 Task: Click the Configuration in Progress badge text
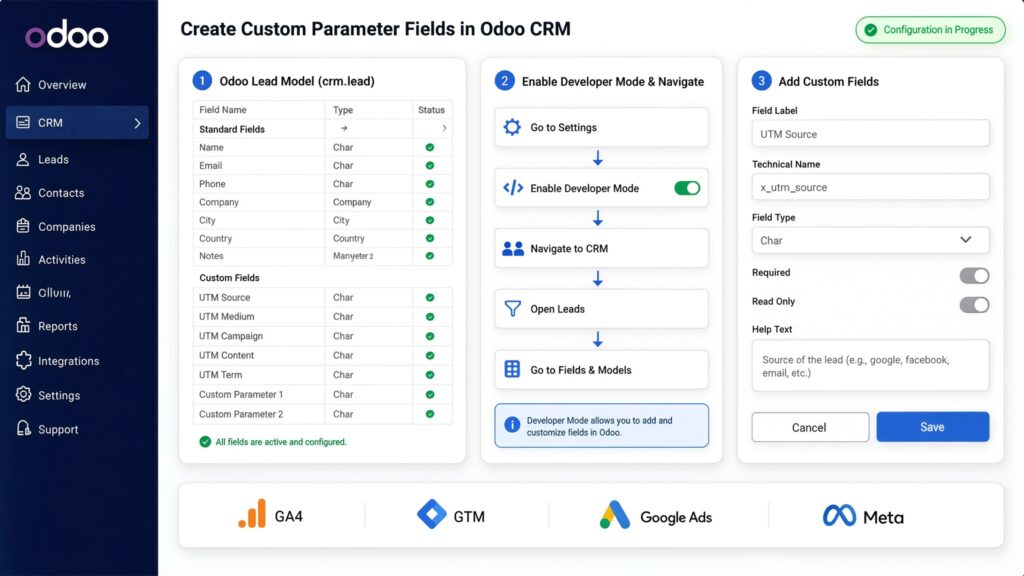938,30
